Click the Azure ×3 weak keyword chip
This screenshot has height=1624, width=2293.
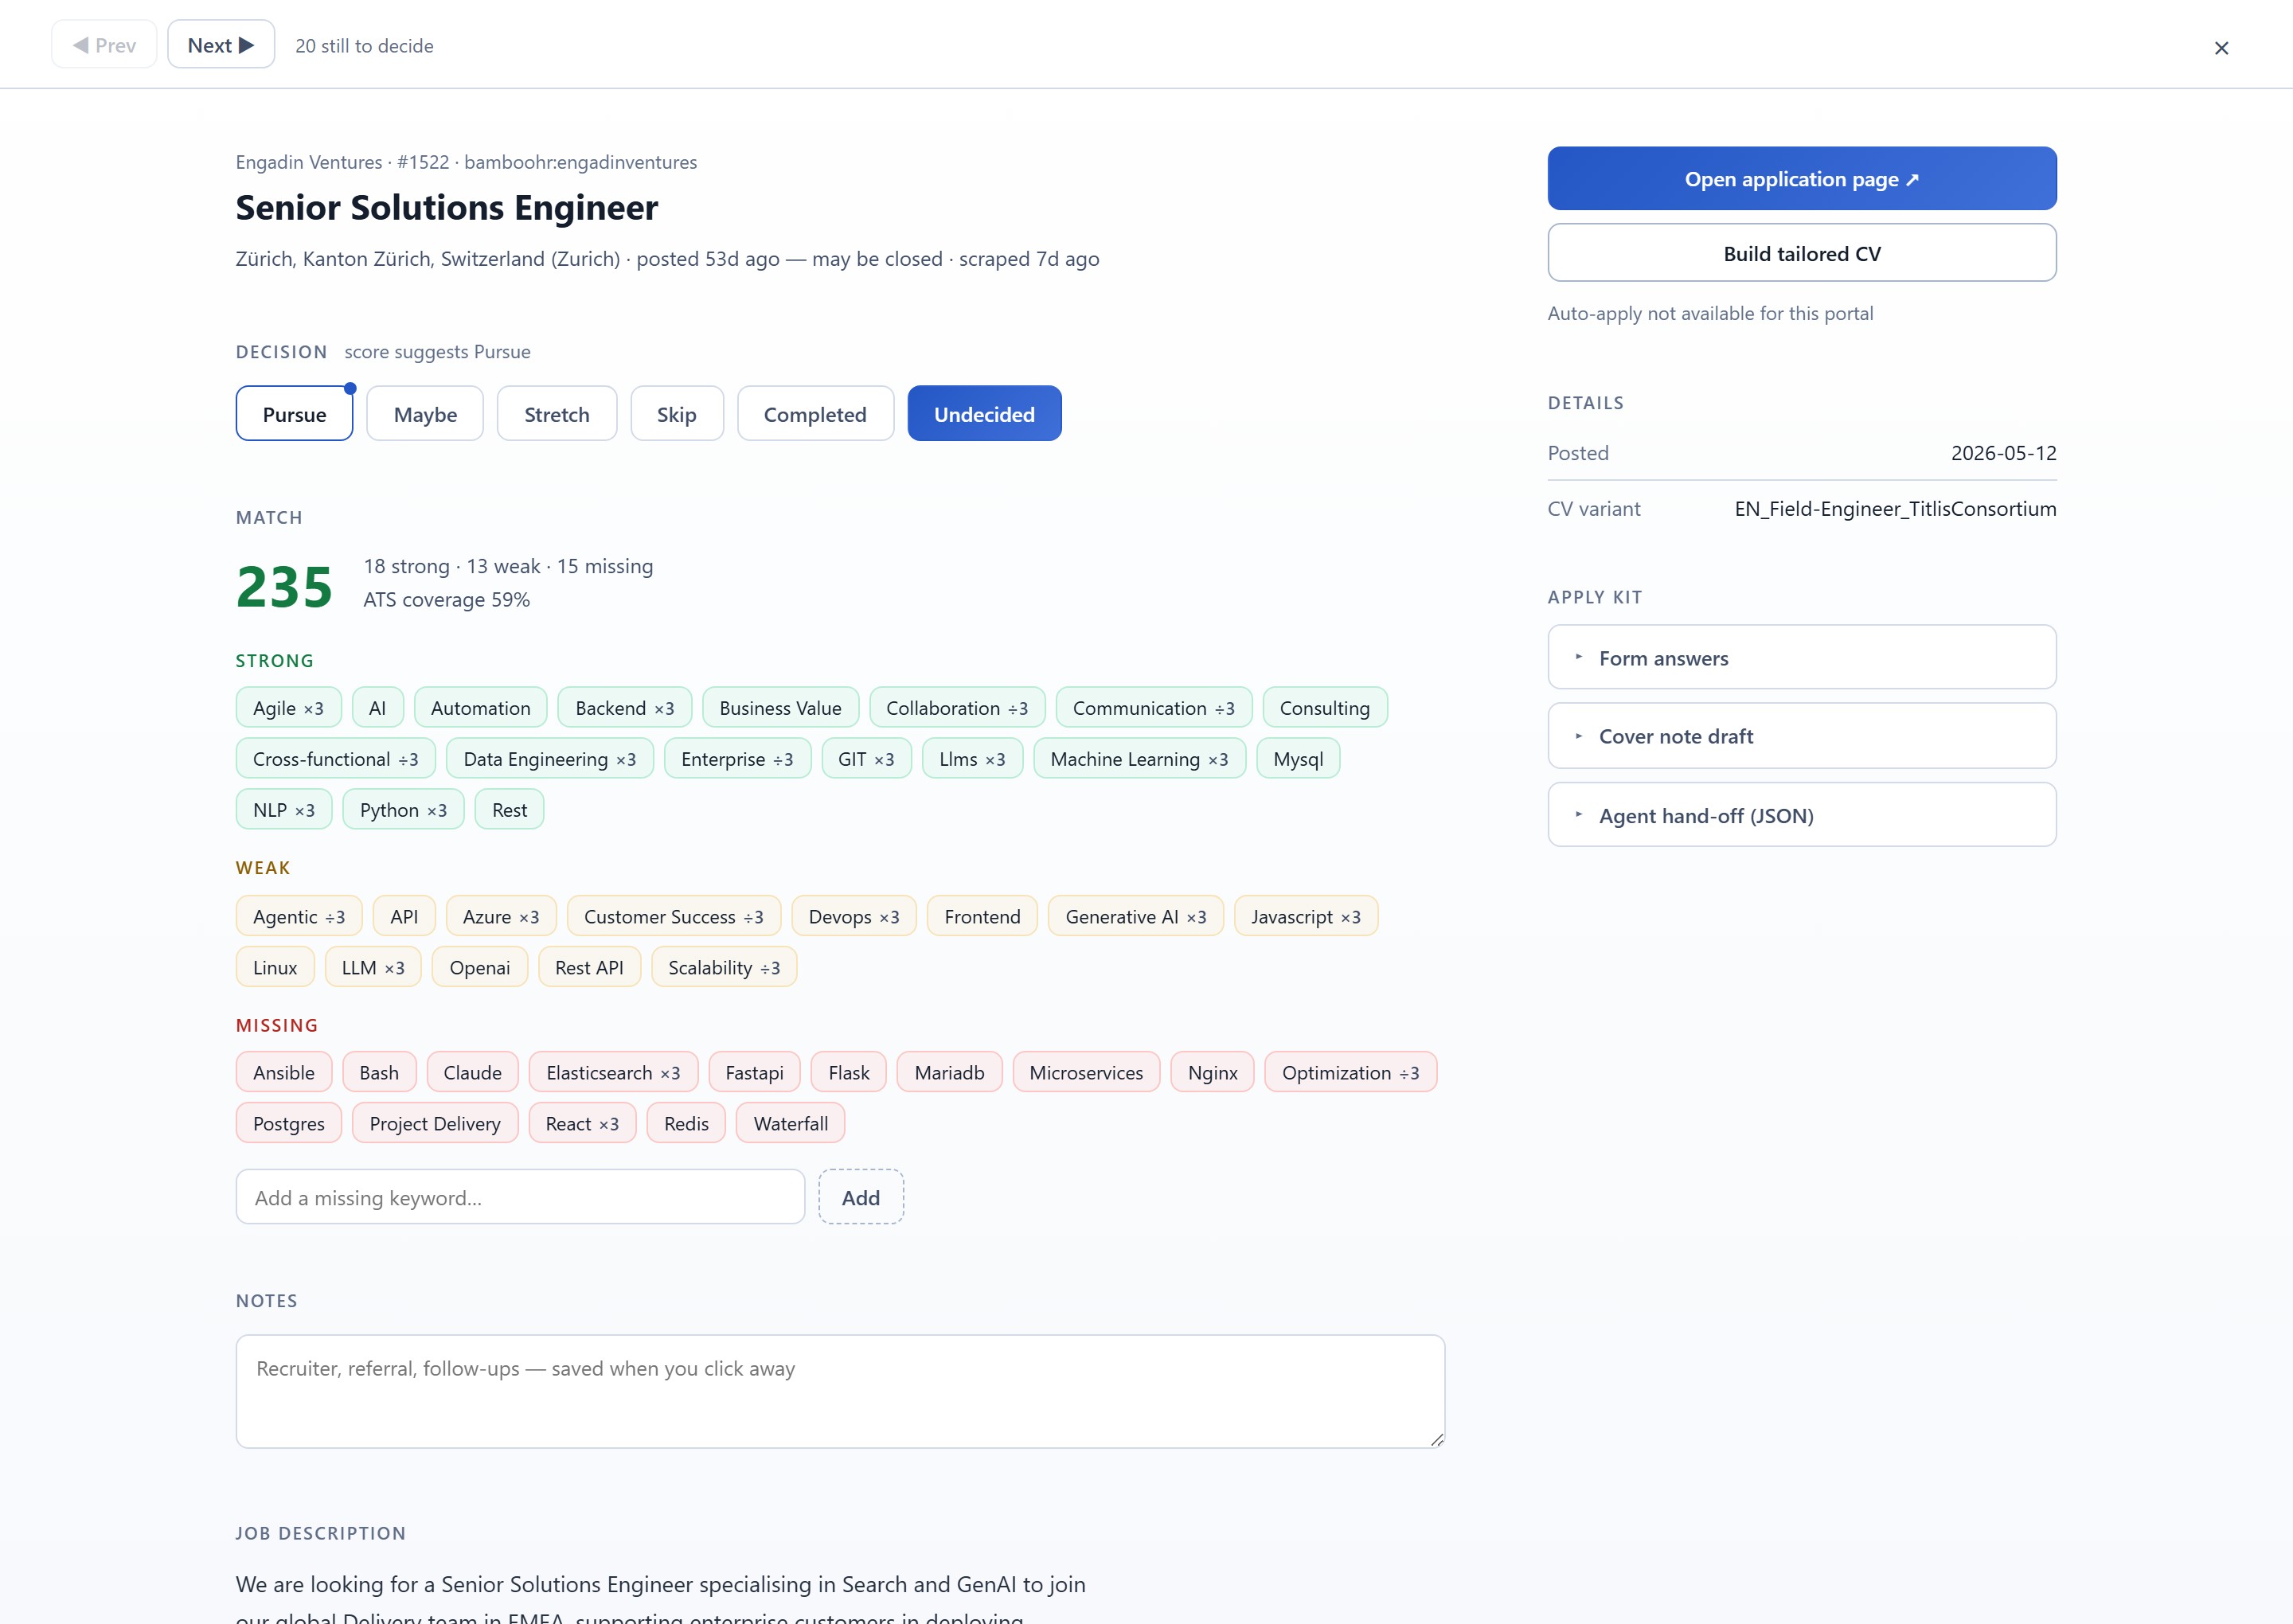[x=501, y=917]
